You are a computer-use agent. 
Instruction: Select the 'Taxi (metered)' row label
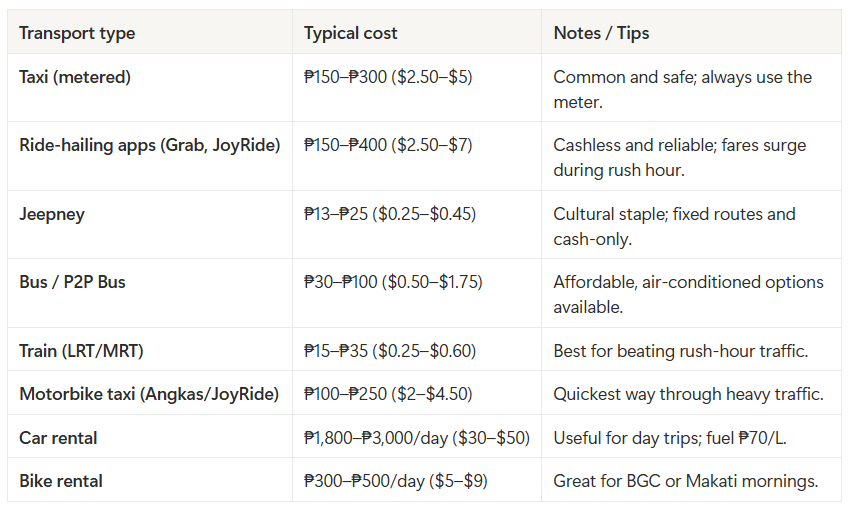(x=75, y=77)
